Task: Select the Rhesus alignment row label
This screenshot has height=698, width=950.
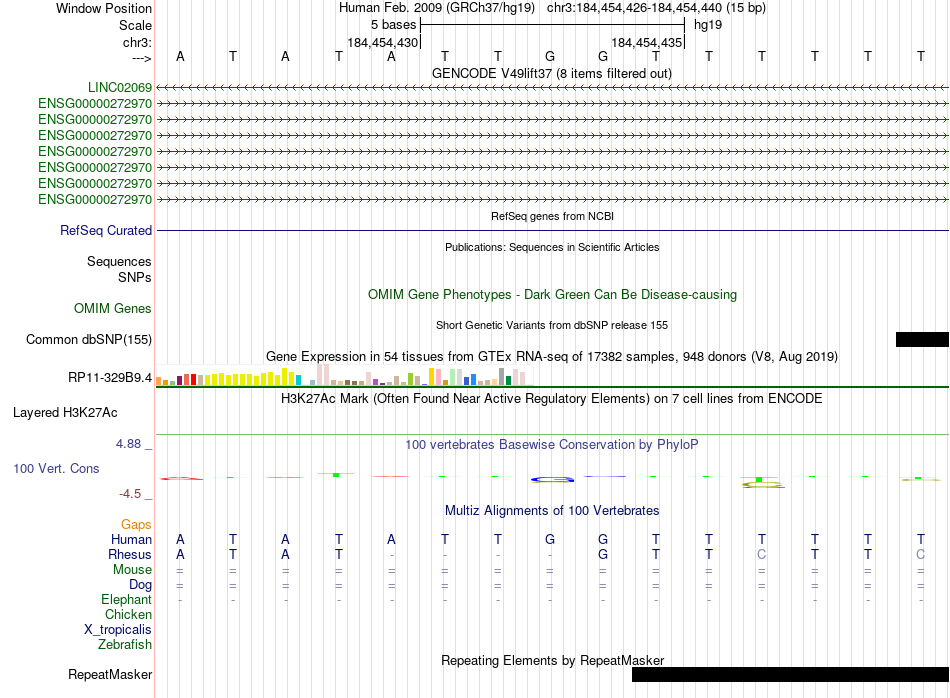Action: 130,554
